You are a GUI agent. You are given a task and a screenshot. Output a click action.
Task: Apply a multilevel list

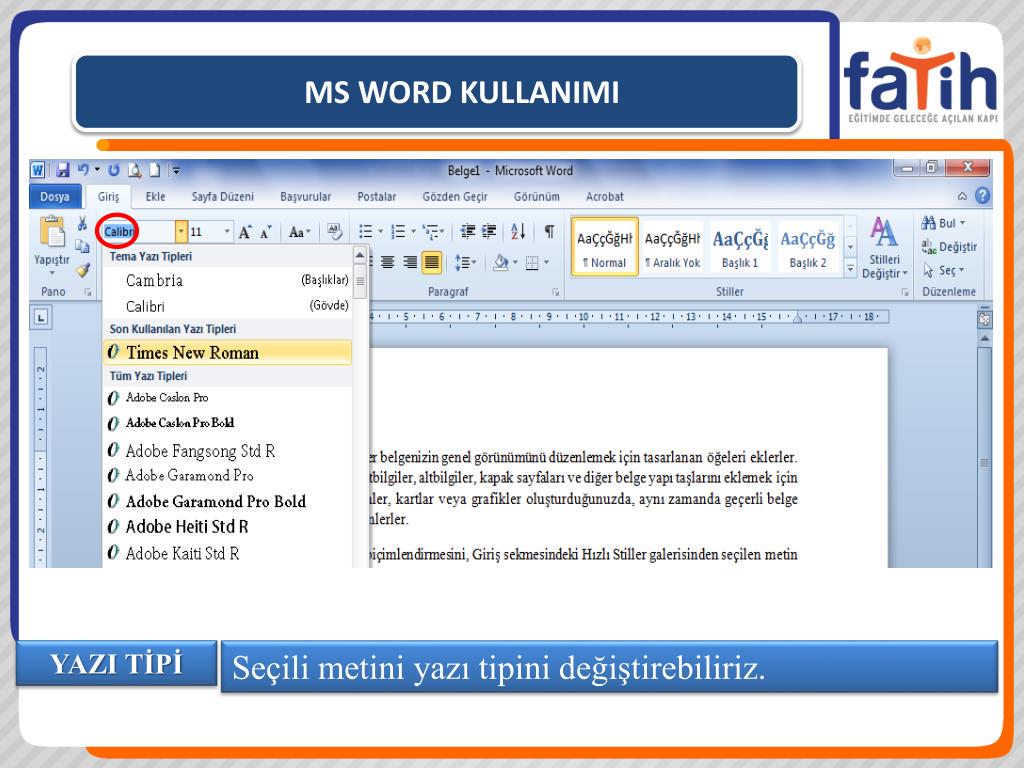coord(430,231)
